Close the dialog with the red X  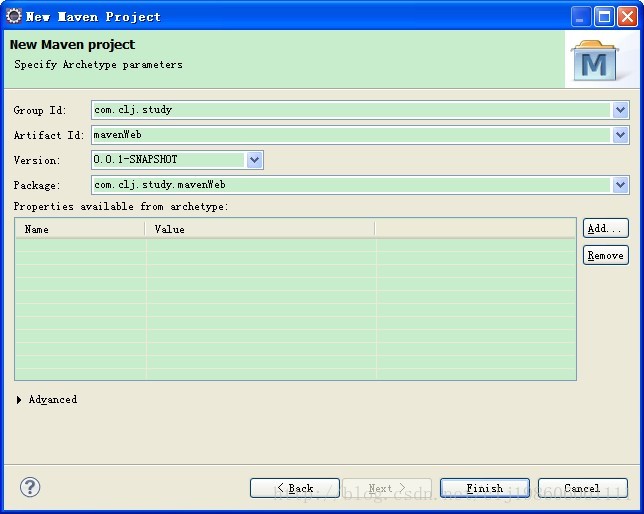click(628, 17)
